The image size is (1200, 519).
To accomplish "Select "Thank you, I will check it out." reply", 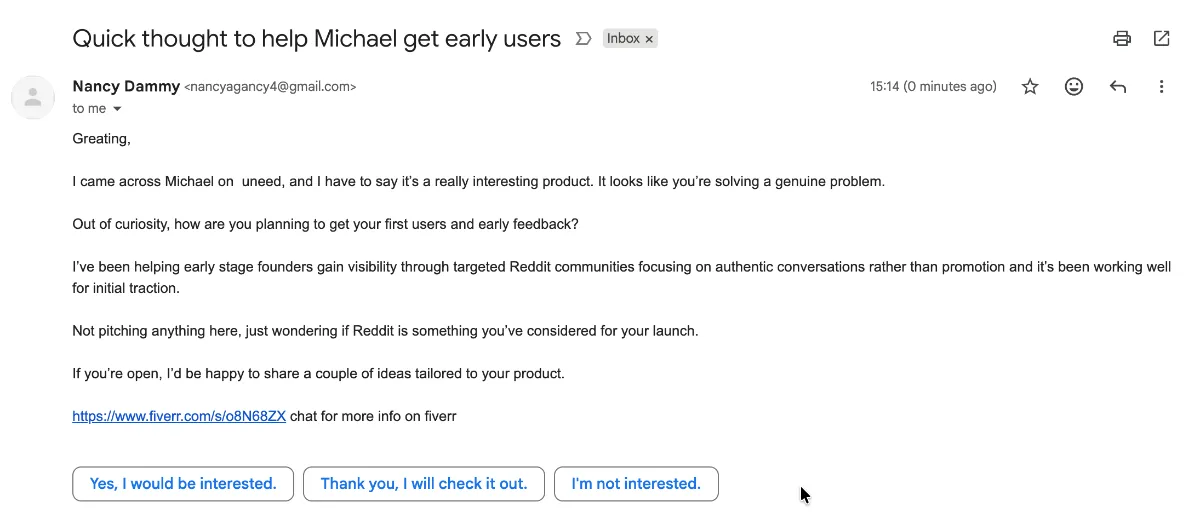I will click(424, 484).
